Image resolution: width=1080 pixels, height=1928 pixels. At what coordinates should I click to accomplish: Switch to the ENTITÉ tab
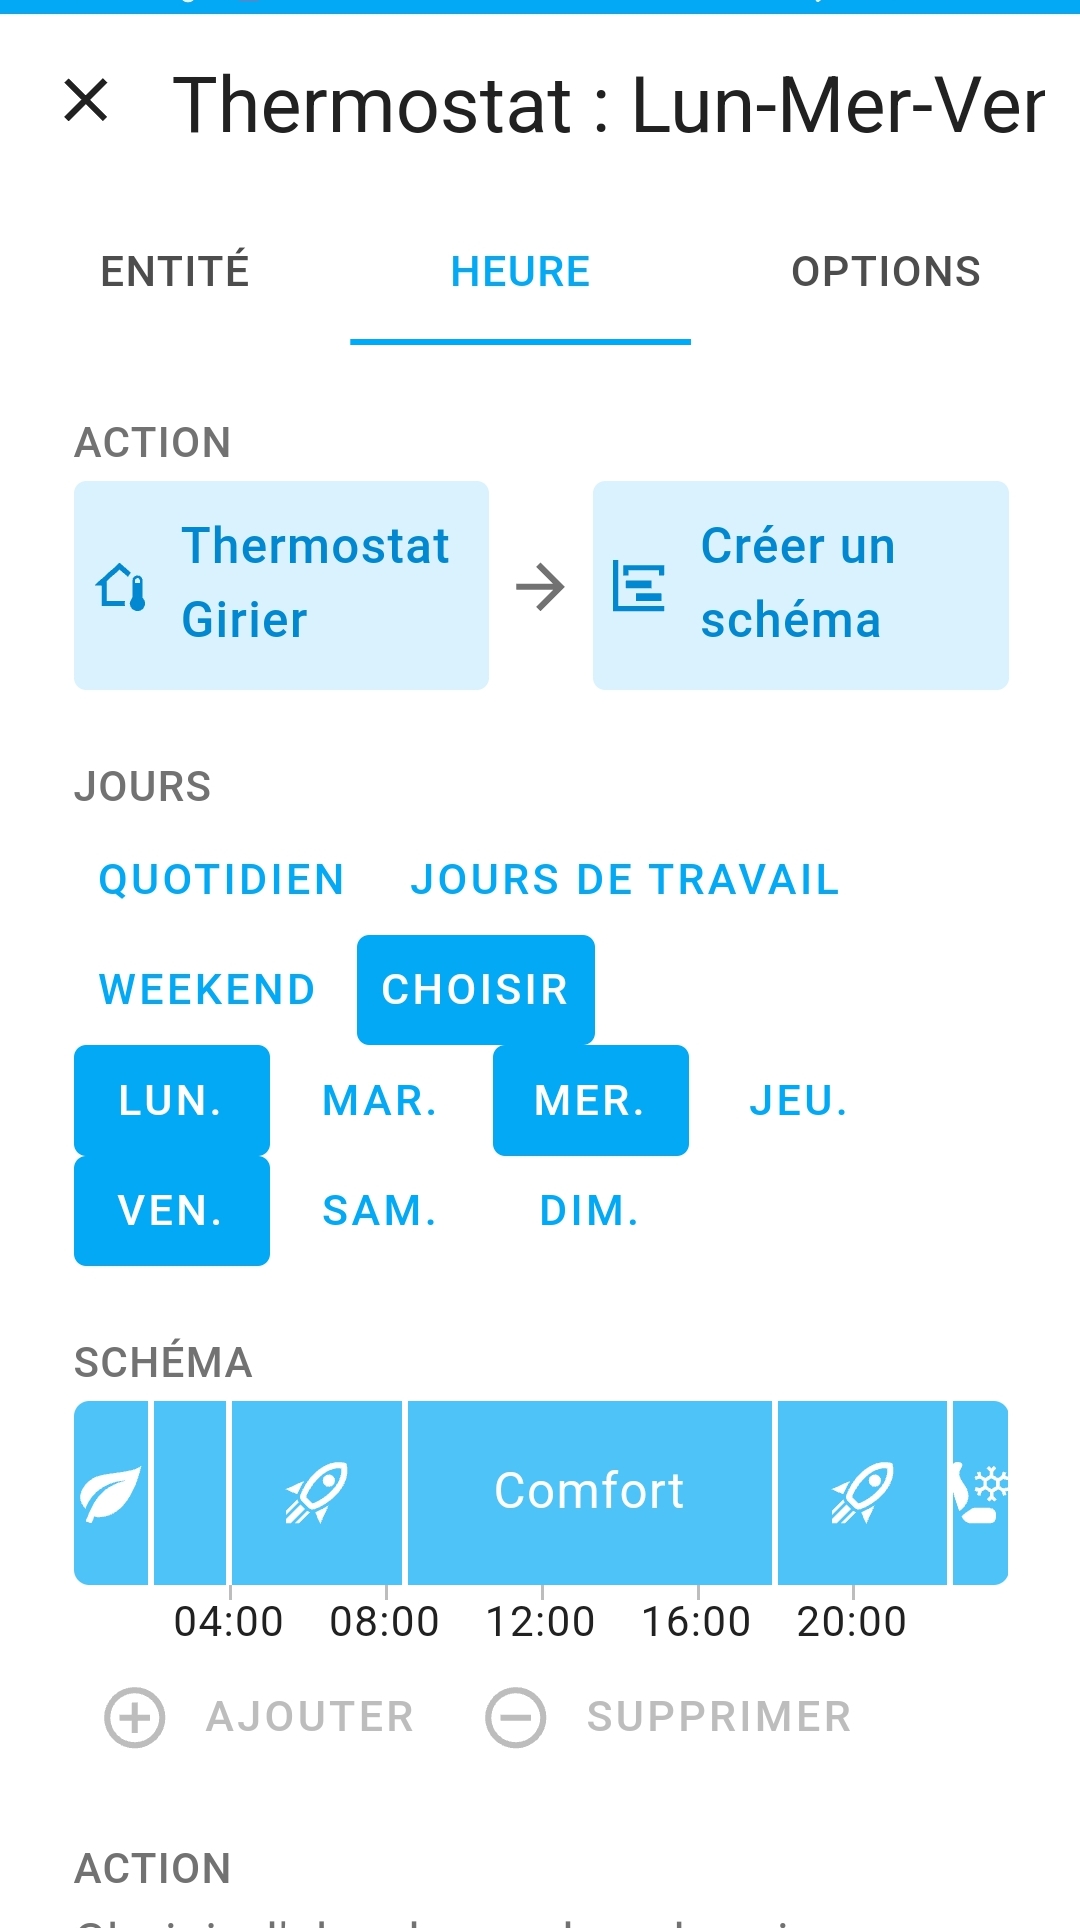[x=175, y=272]
